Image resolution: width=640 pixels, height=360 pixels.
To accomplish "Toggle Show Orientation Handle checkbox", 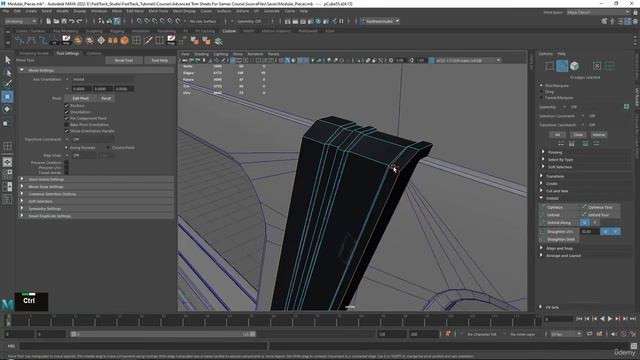I will pos(67,131).
